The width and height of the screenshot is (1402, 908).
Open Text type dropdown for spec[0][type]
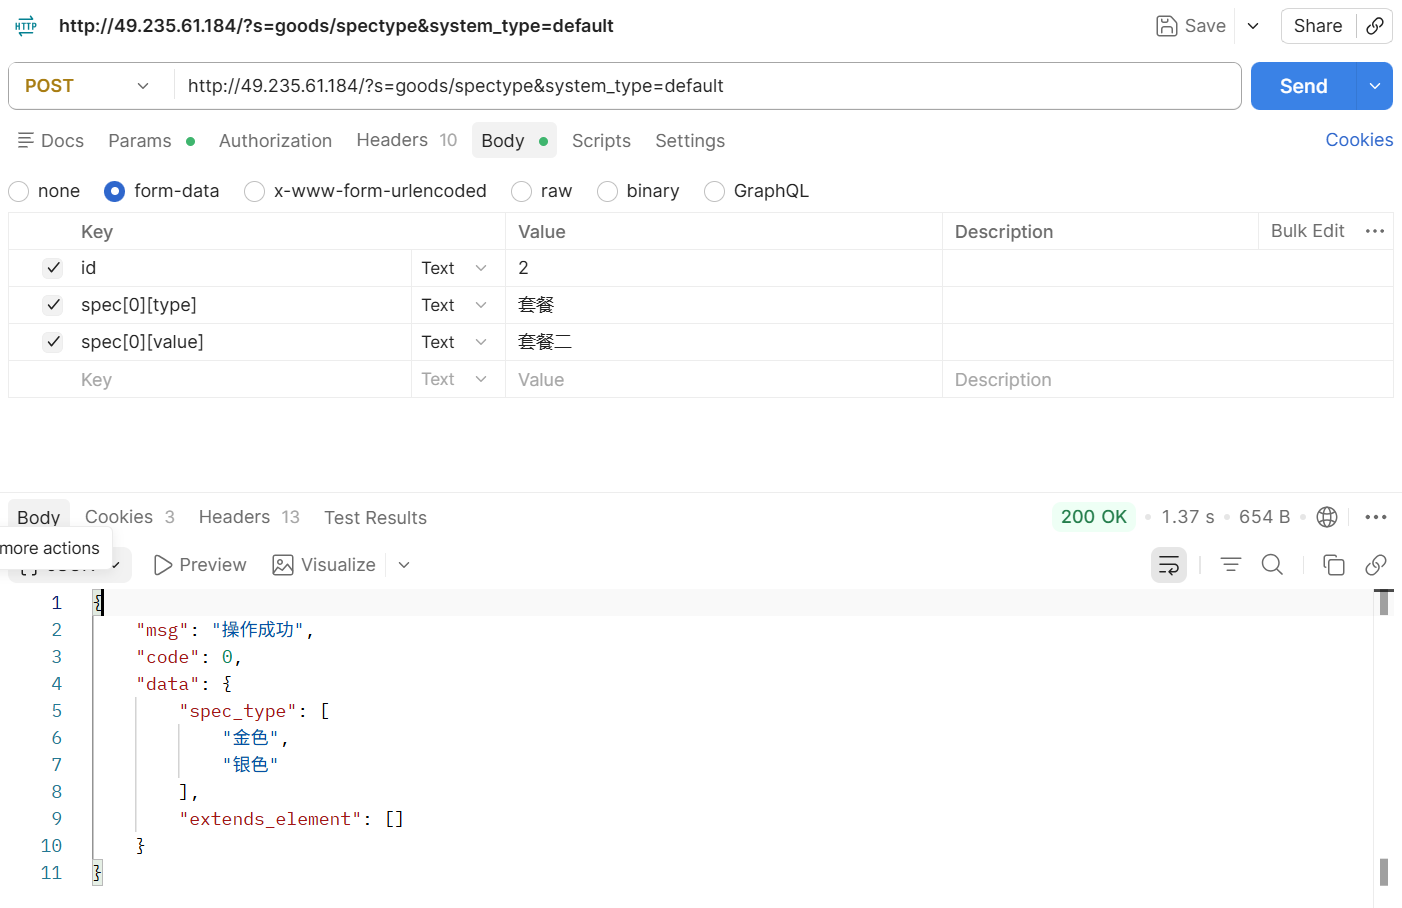coord(455,305)
